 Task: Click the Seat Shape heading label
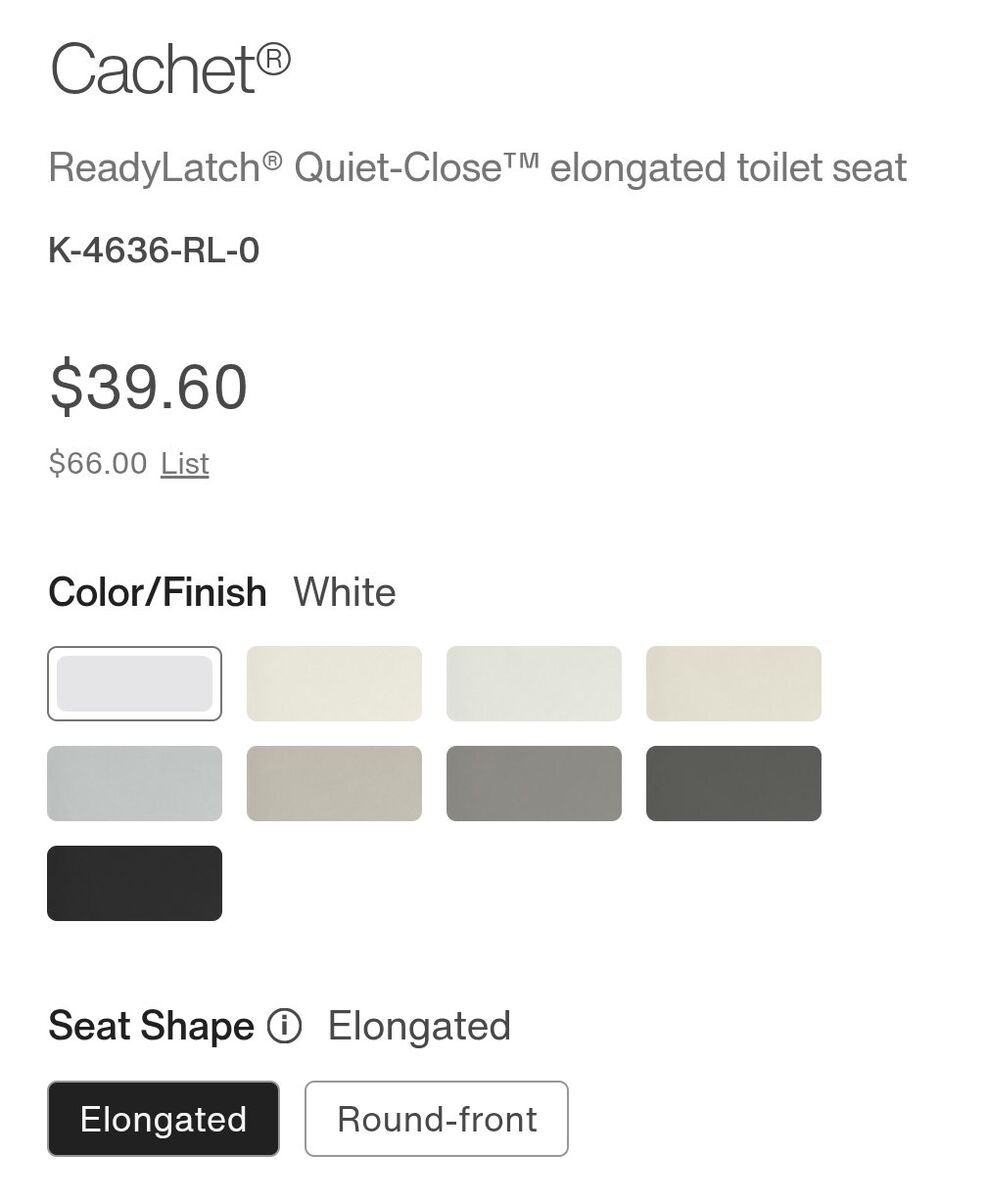151,1026
